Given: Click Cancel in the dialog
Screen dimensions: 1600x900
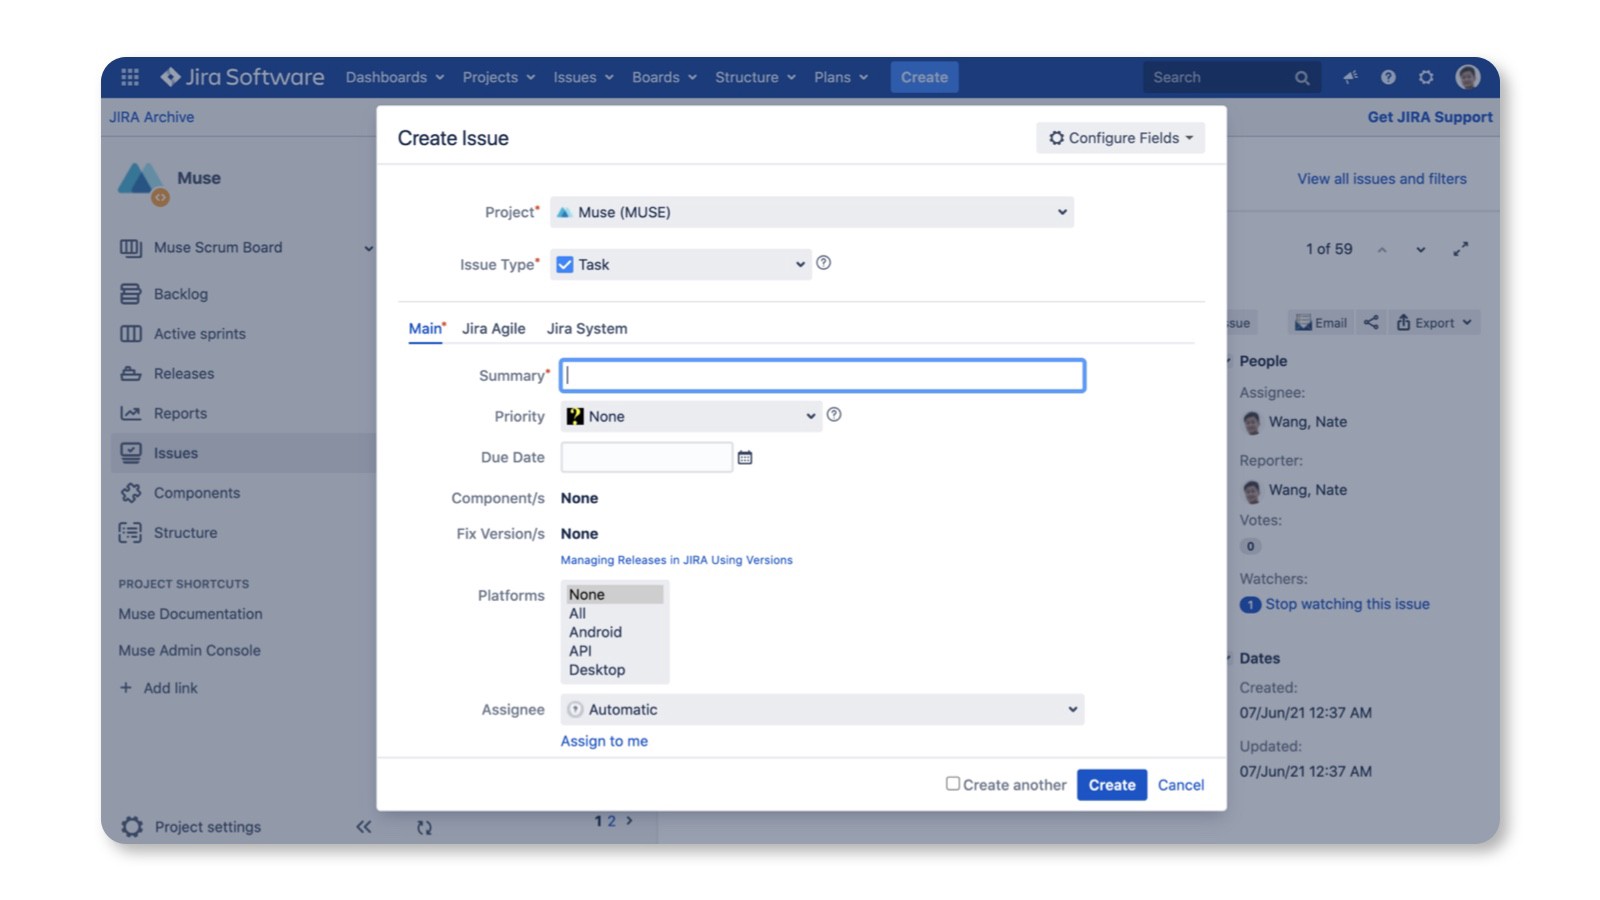Looking at the screenshot, I should (x=1181, y=785).
